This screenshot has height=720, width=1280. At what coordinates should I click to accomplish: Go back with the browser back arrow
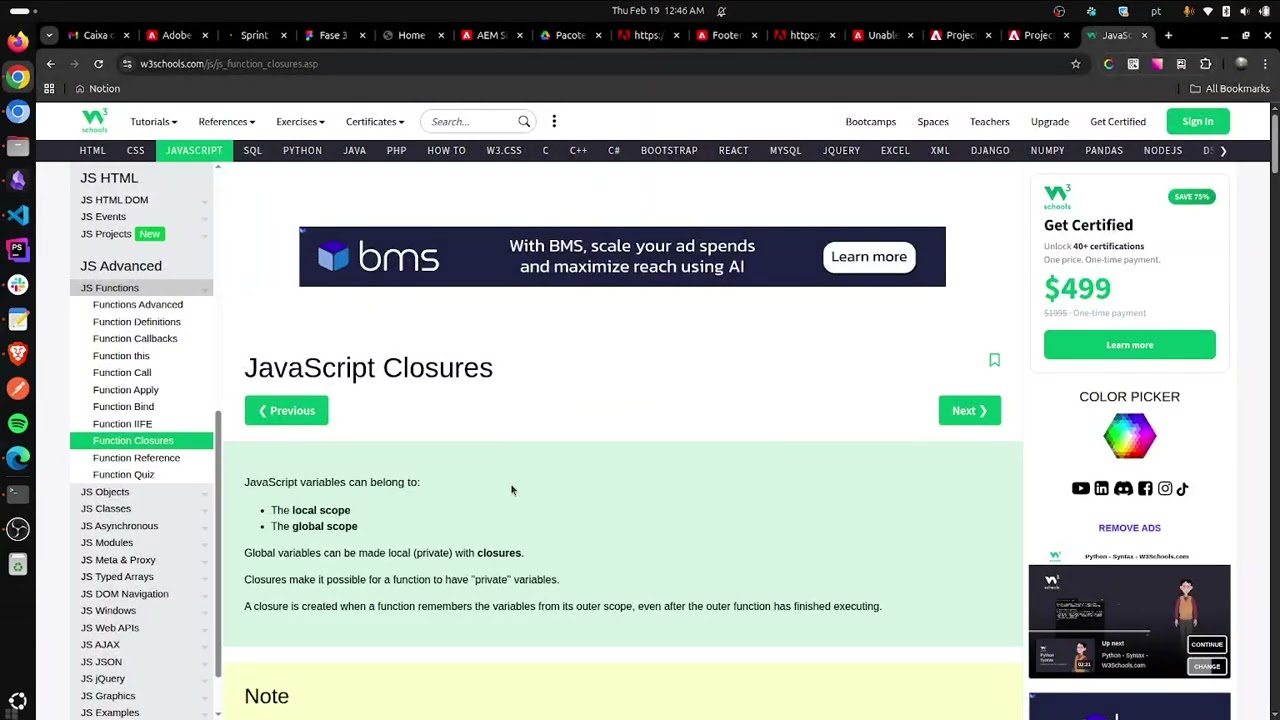[50, 64]
